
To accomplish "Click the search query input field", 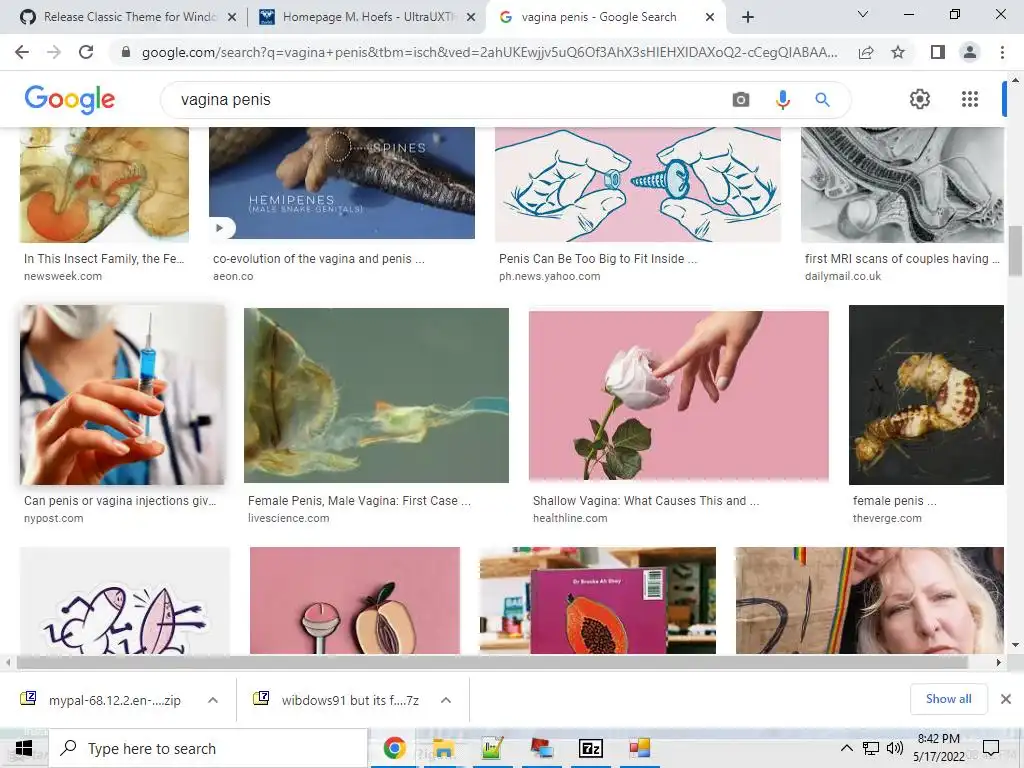I will click(451, 99).
